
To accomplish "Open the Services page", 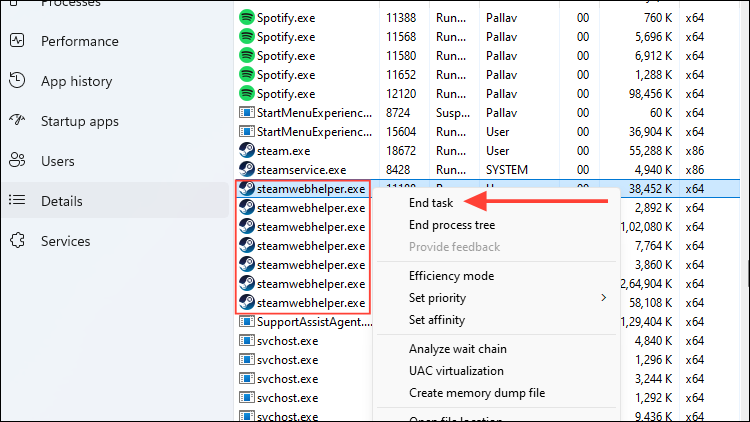I will point(65,241).
